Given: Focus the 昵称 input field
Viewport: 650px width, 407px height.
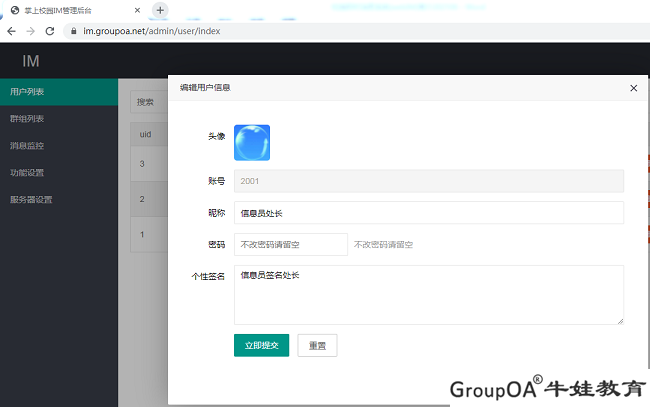Looking at the screenshot, I should point(429,213).
